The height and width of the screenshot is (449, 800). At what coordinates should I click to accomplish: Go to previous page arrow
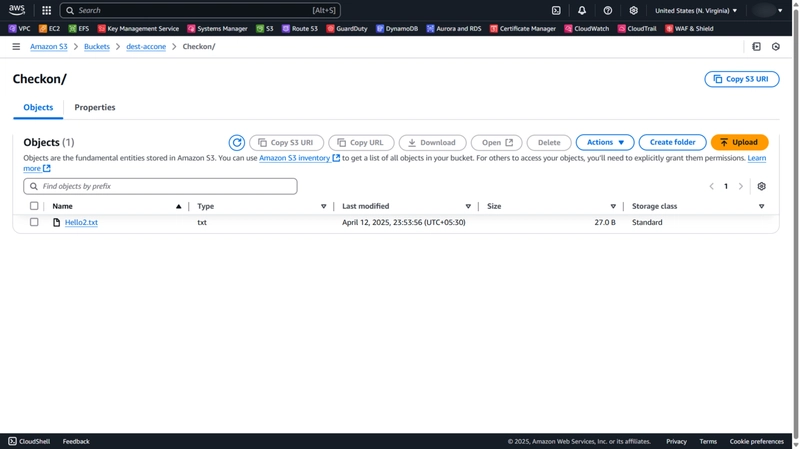[x=711, y=186]
